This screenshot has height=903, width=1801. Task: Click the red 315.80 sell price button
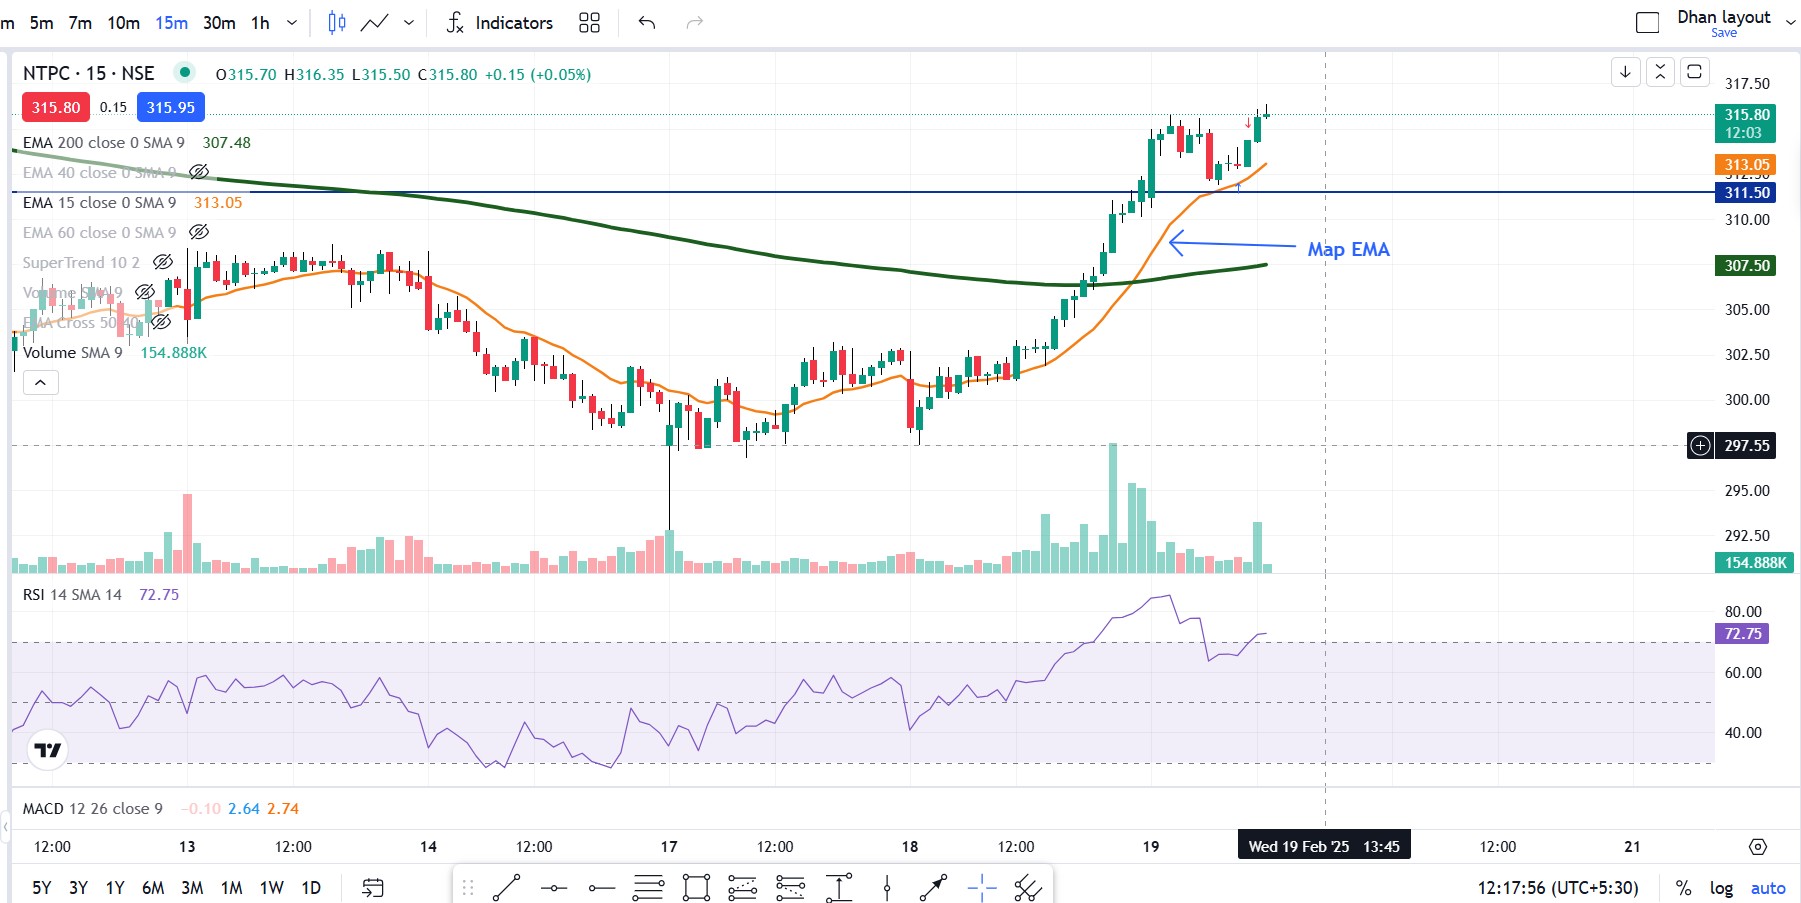pos(56,107)
